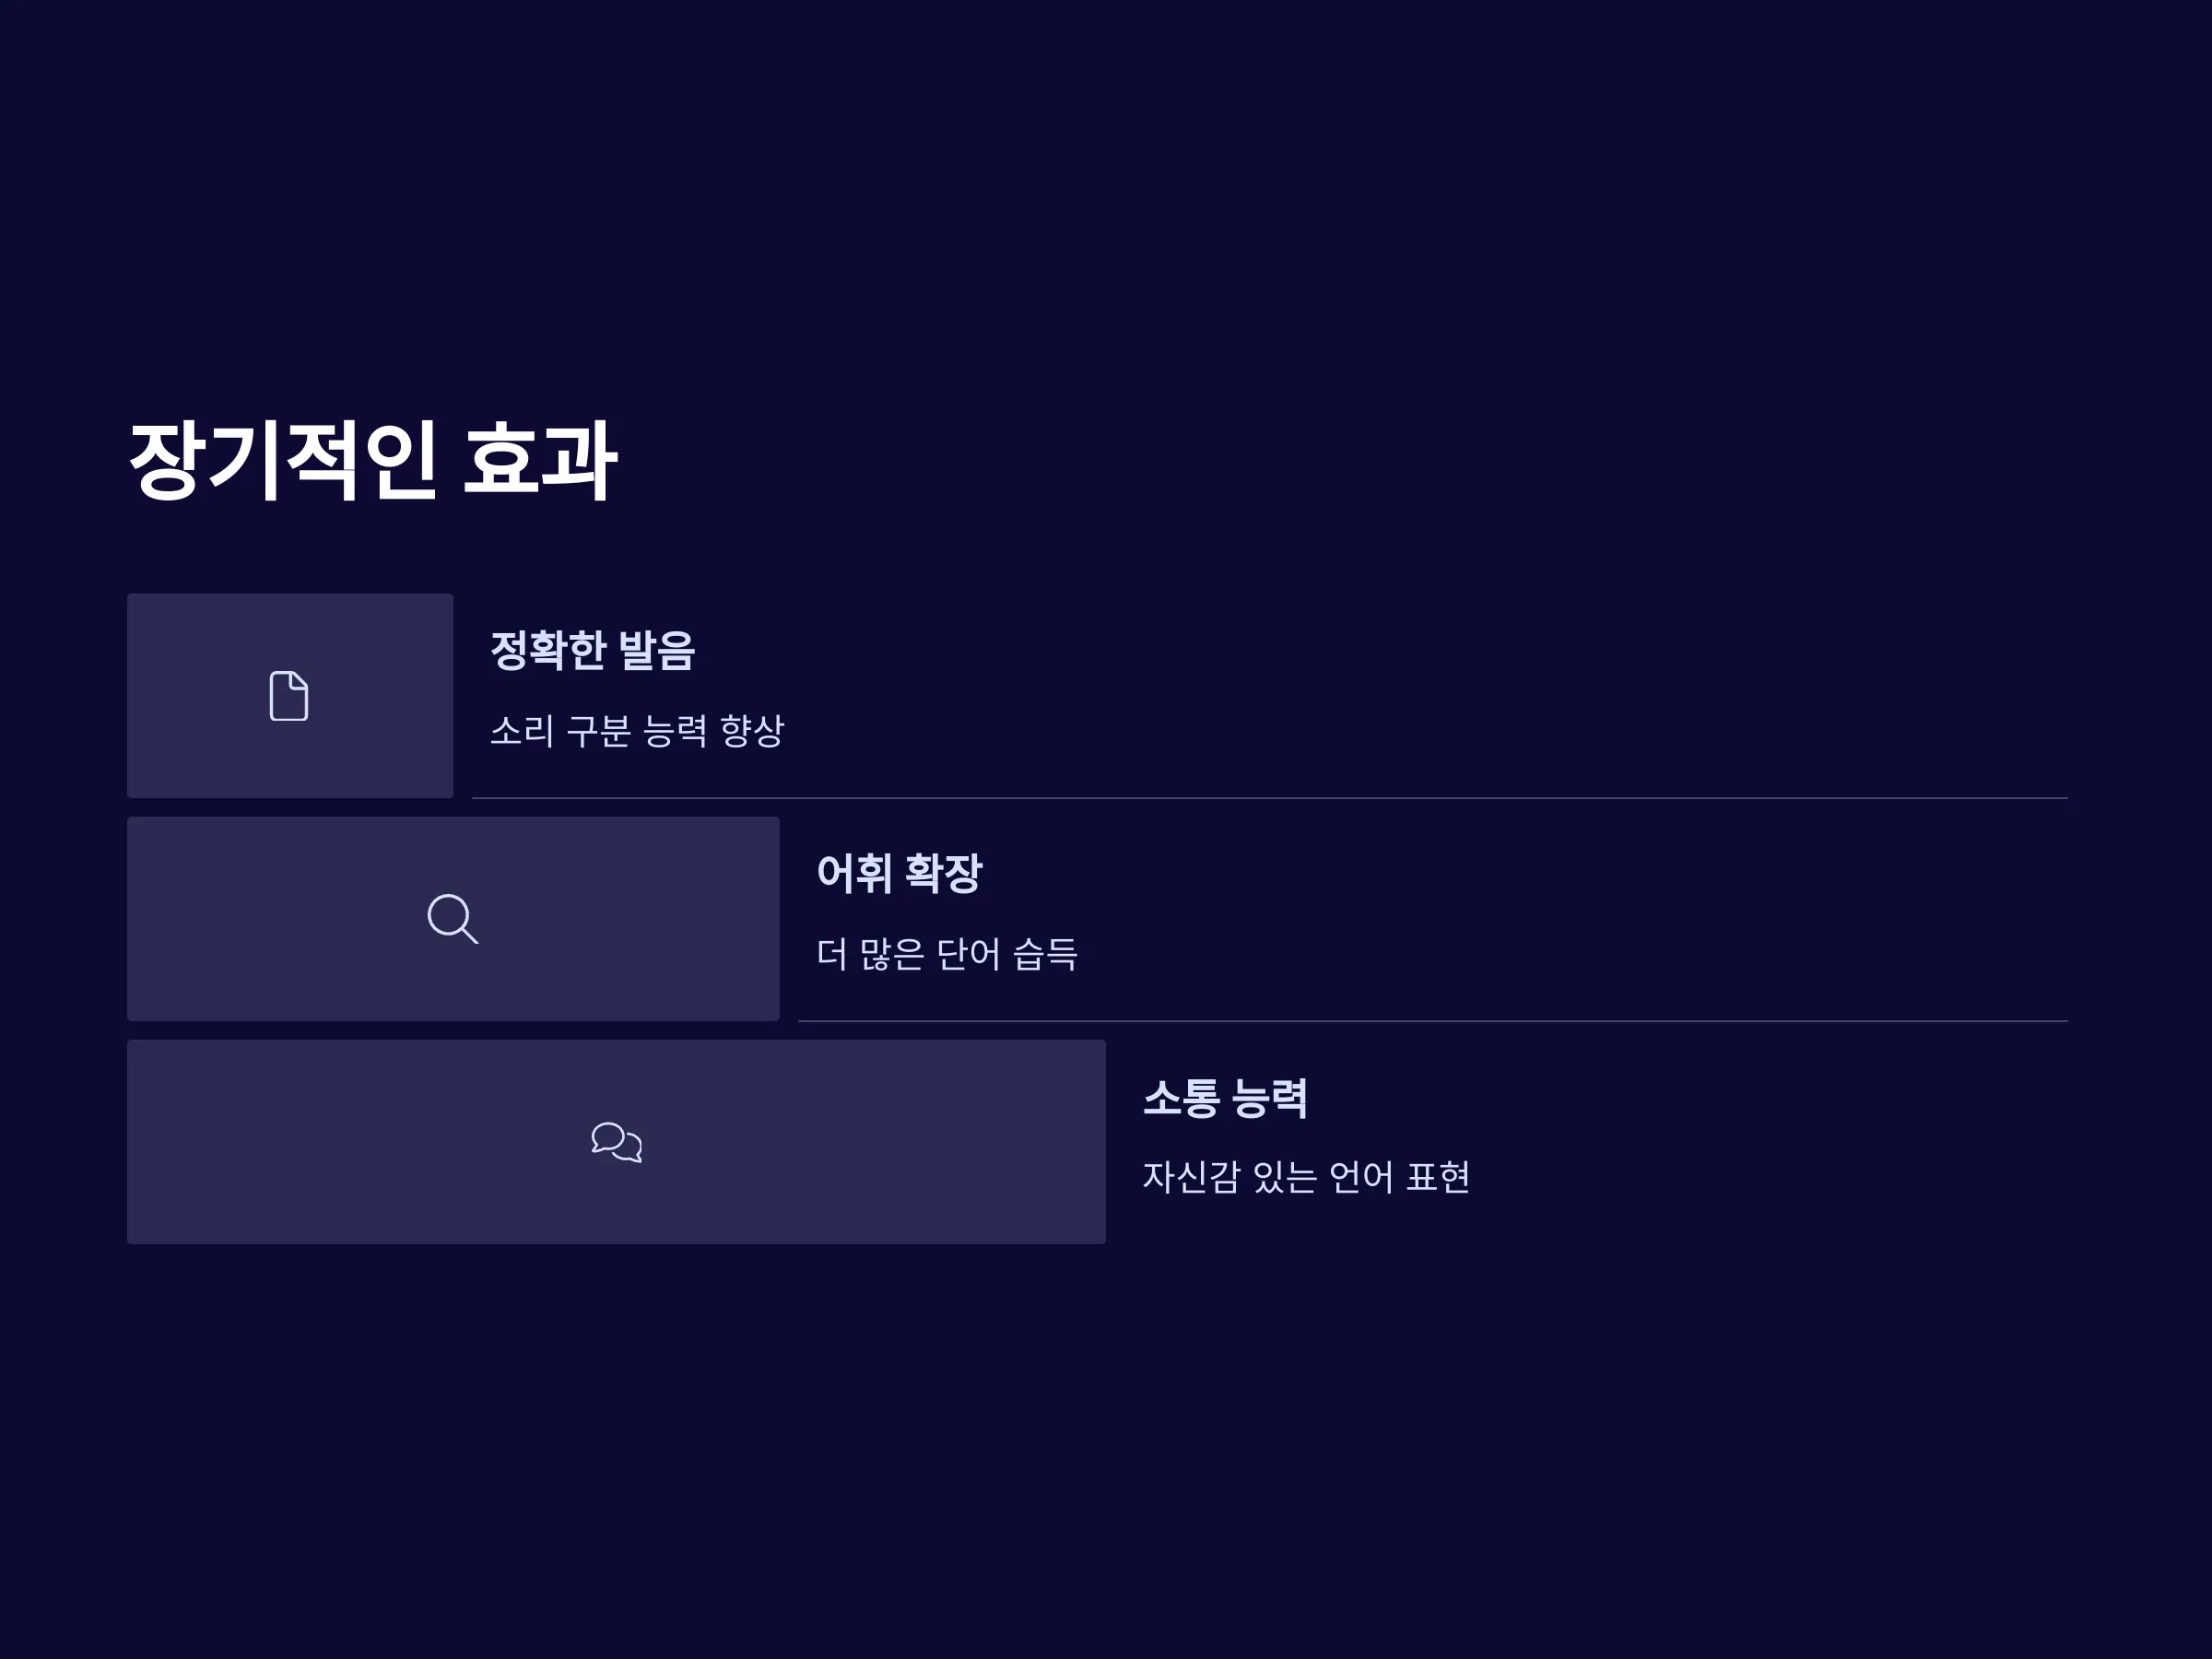Image resolution: width=2212 pixels, height=1659 pixels.
Task: Click the heading 정확한 발음
Action: point(592,650)
